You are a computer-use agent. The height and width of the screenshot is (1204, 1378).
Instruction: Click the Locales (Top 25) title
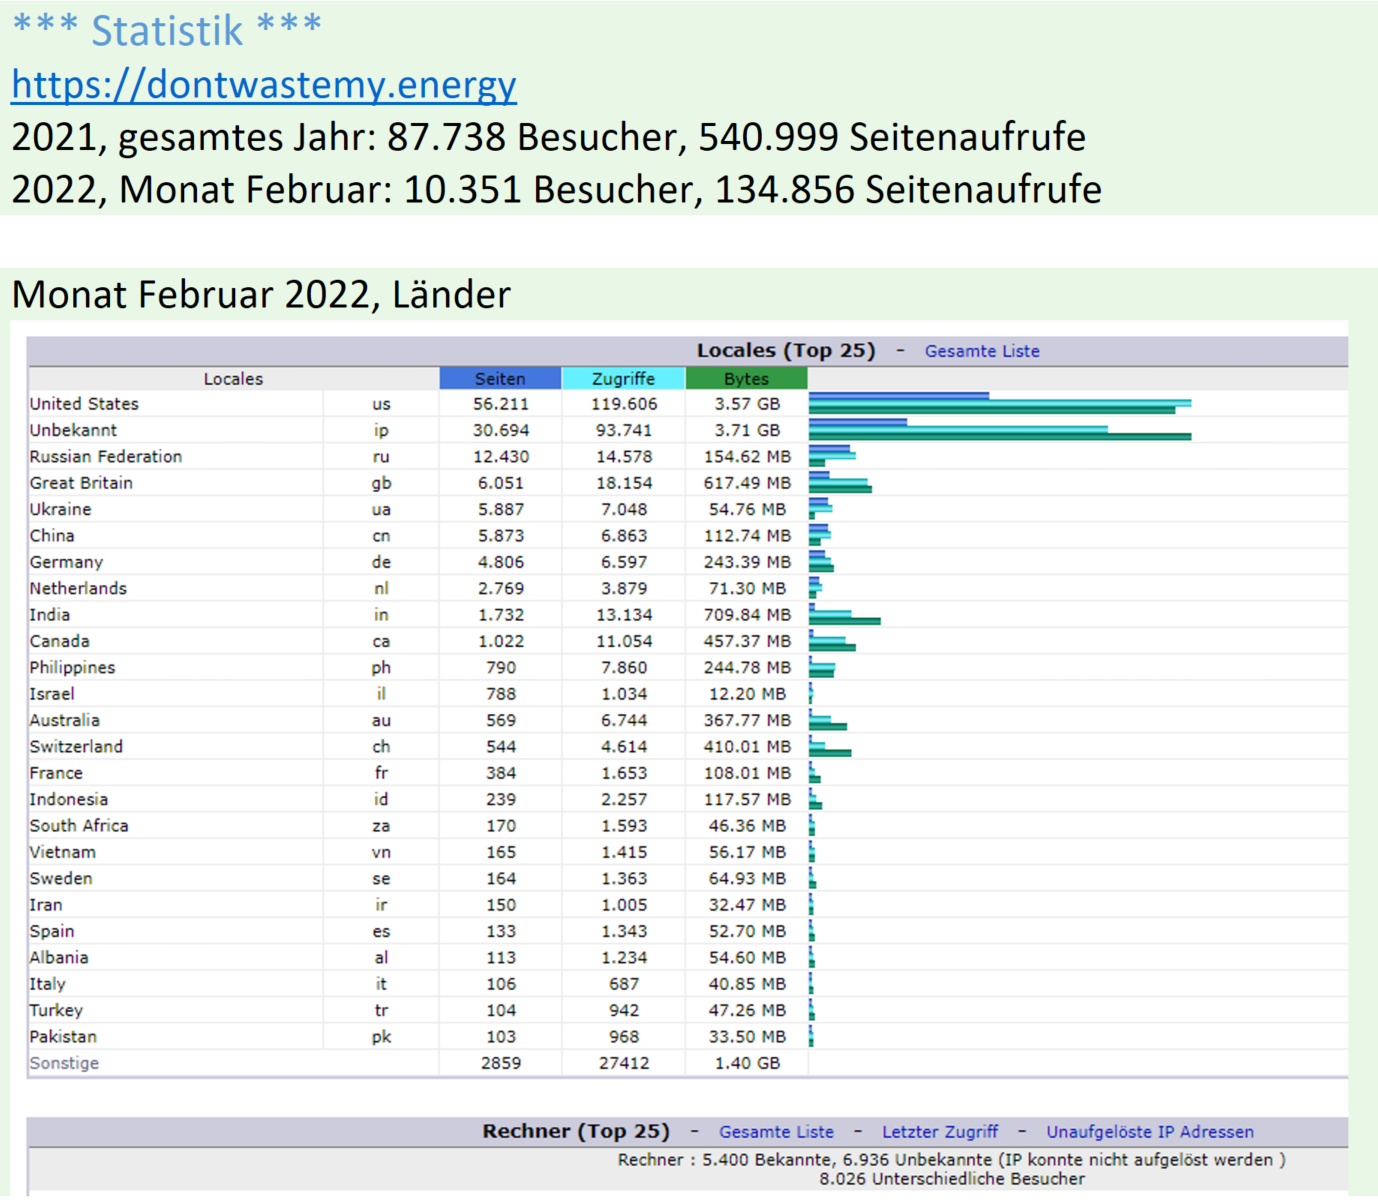pyautogui.click(x=785, y=351)
